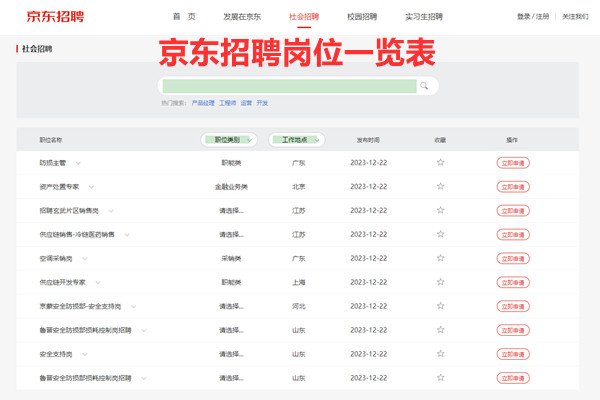Screen dimensions: 600x400
Task: Favorite the 防损主管 job with its star
Action: coord(440,163)
